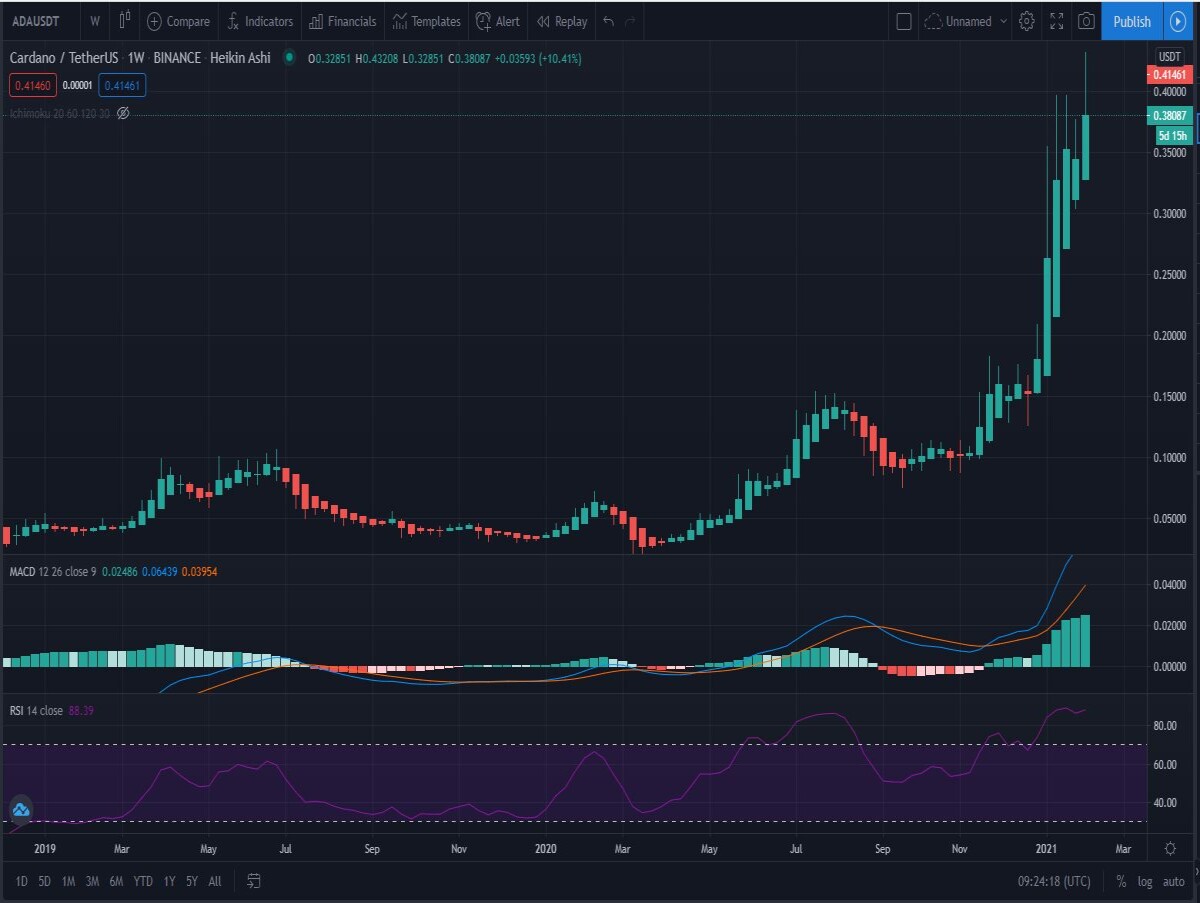Open the Indicators menu

click(260, 20)
